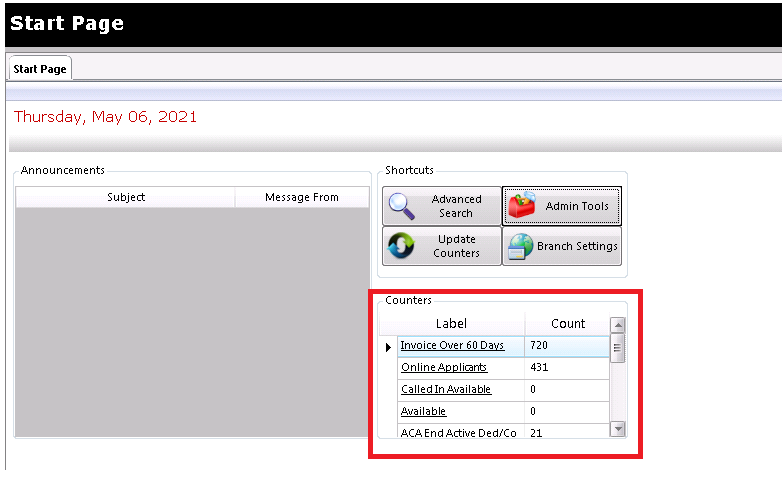
Task: Click the Advanced Search magnifying glass icon
Action: tap(402, 206)
